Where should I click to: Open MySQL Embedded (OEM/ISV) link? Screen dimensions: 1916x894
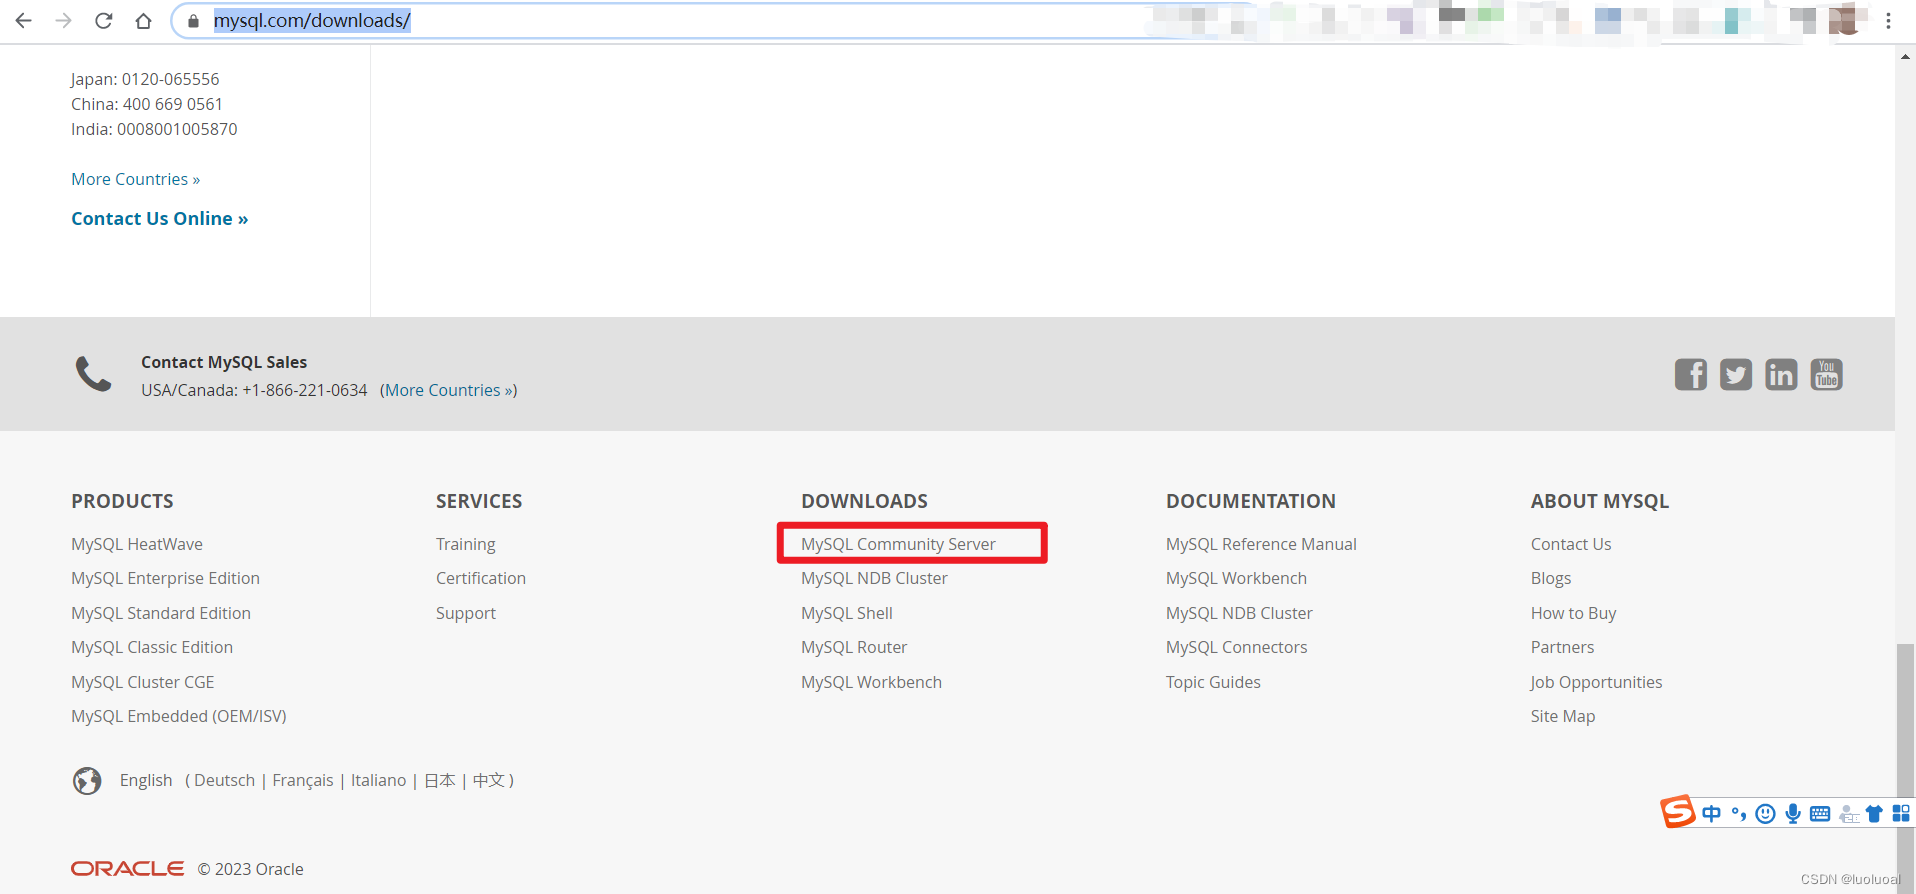[179, 716]
